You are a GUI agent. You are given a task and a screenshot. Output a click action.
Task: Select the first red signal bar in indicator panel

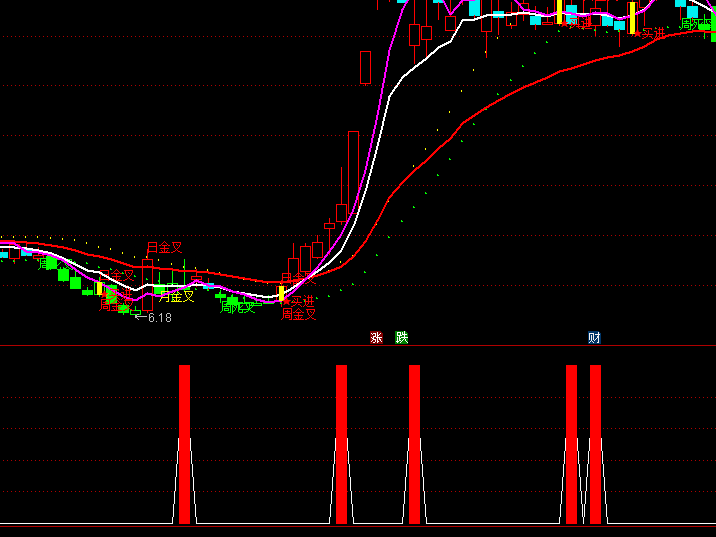pyautogui.click(x=184, y=444)
